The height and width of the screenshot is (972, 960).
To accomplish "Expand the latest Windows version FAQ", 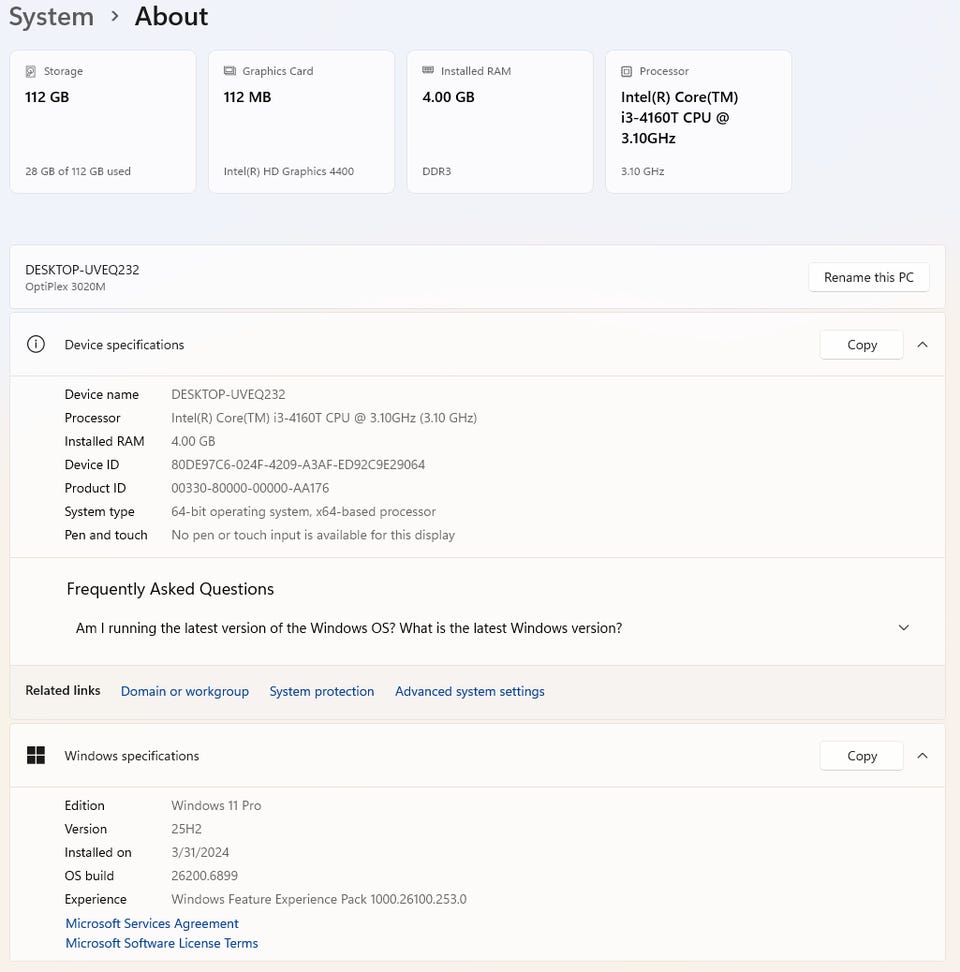I will point(903,628).
